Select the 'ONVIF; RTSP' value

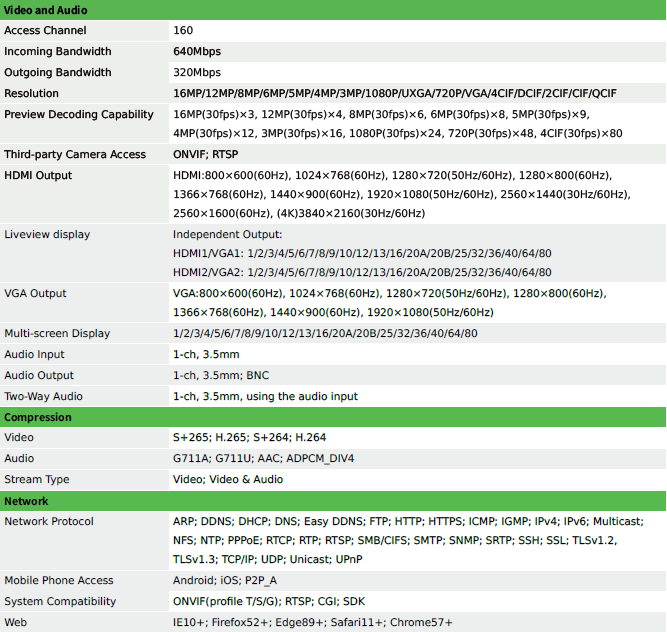205,154
